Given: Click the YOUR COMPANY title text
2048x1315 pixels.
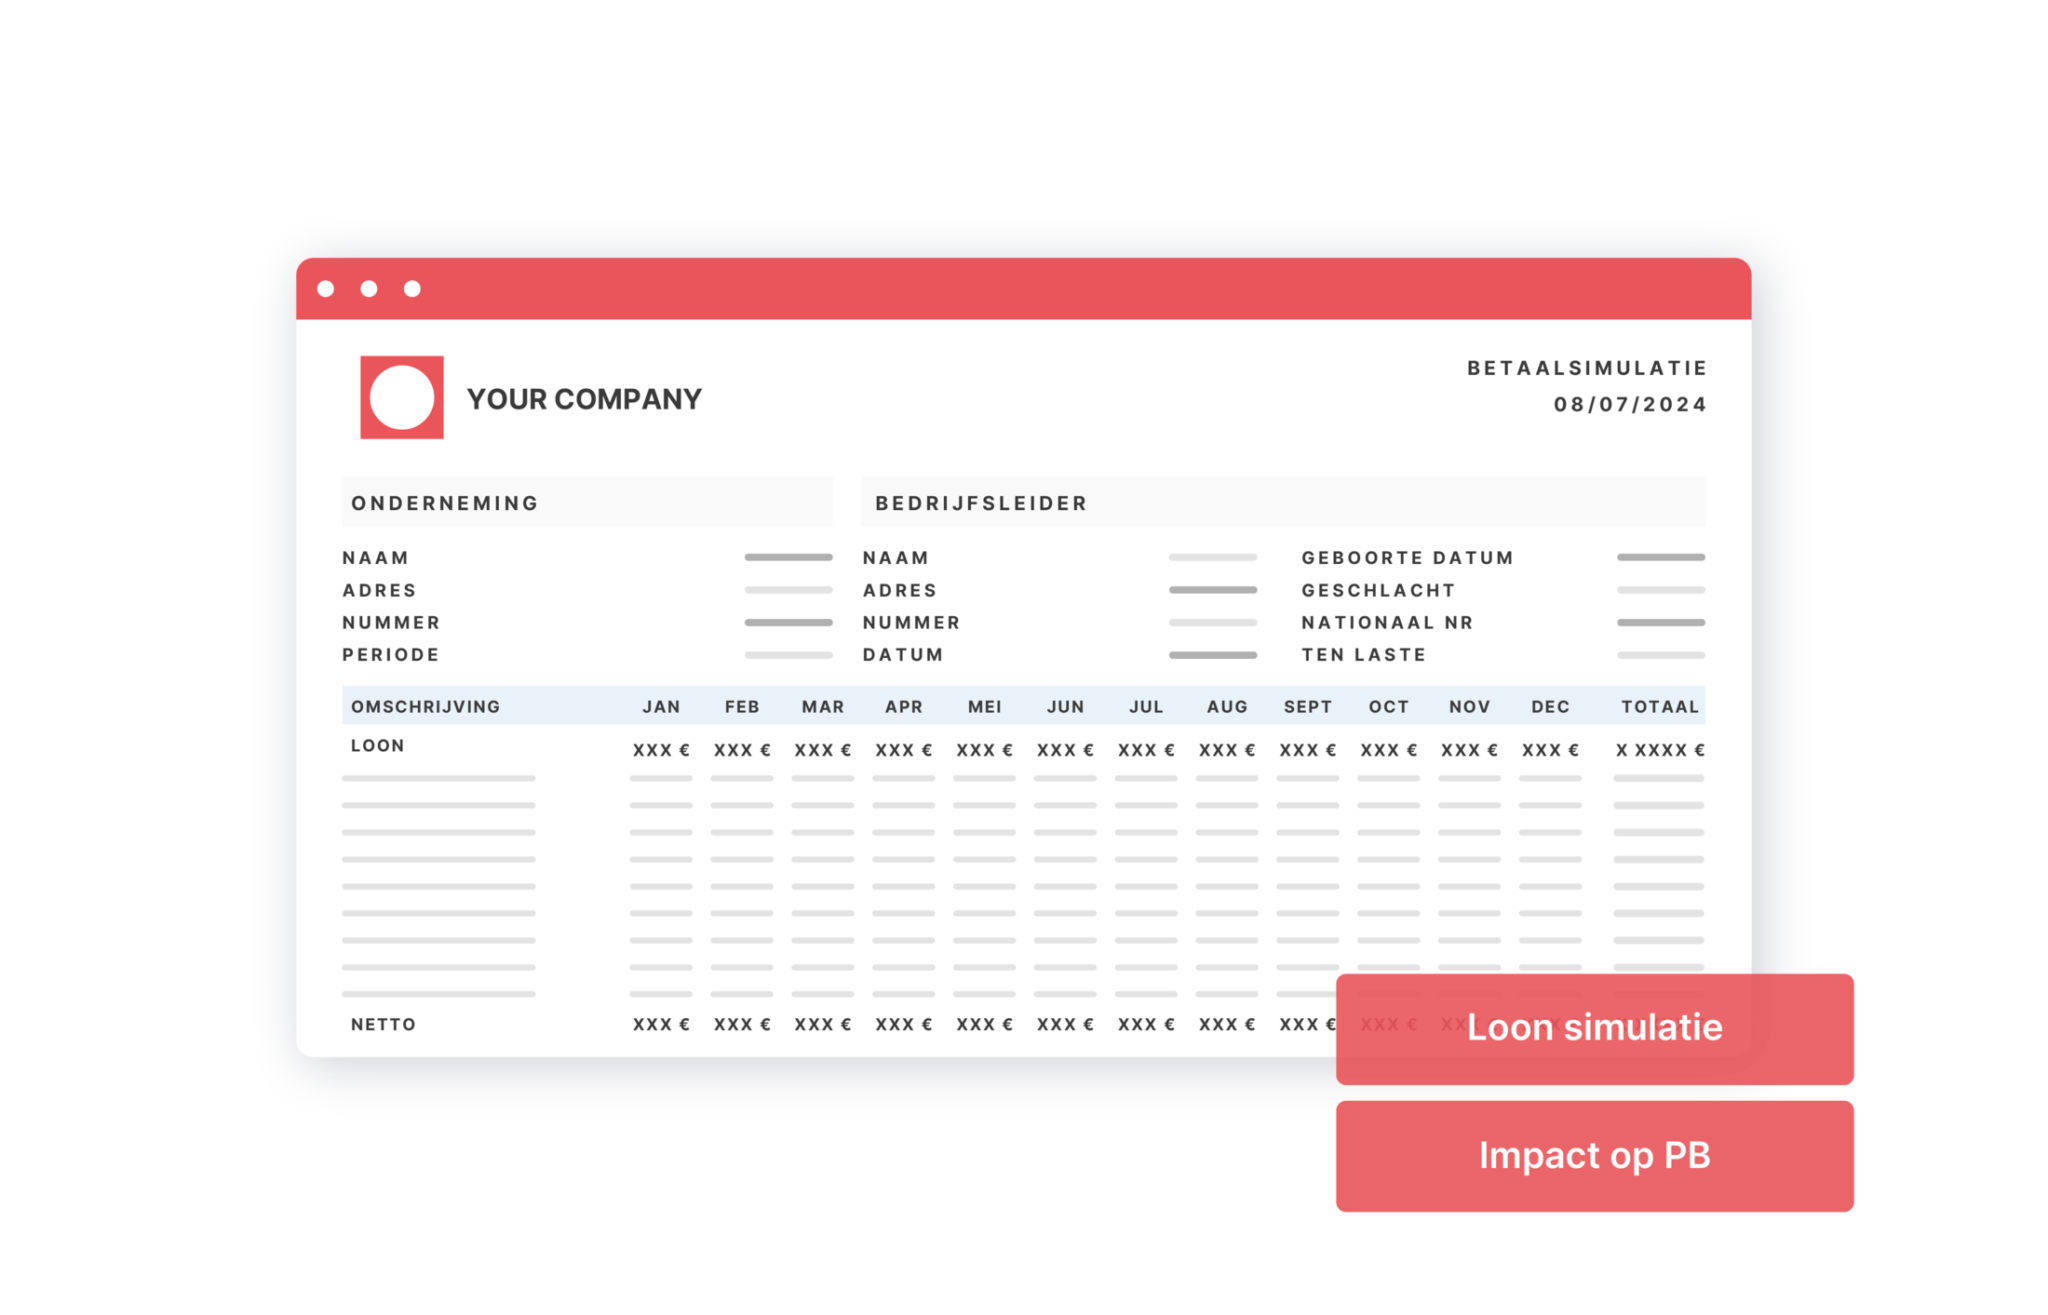Looking at the screenshot, I should coord(584,399).
